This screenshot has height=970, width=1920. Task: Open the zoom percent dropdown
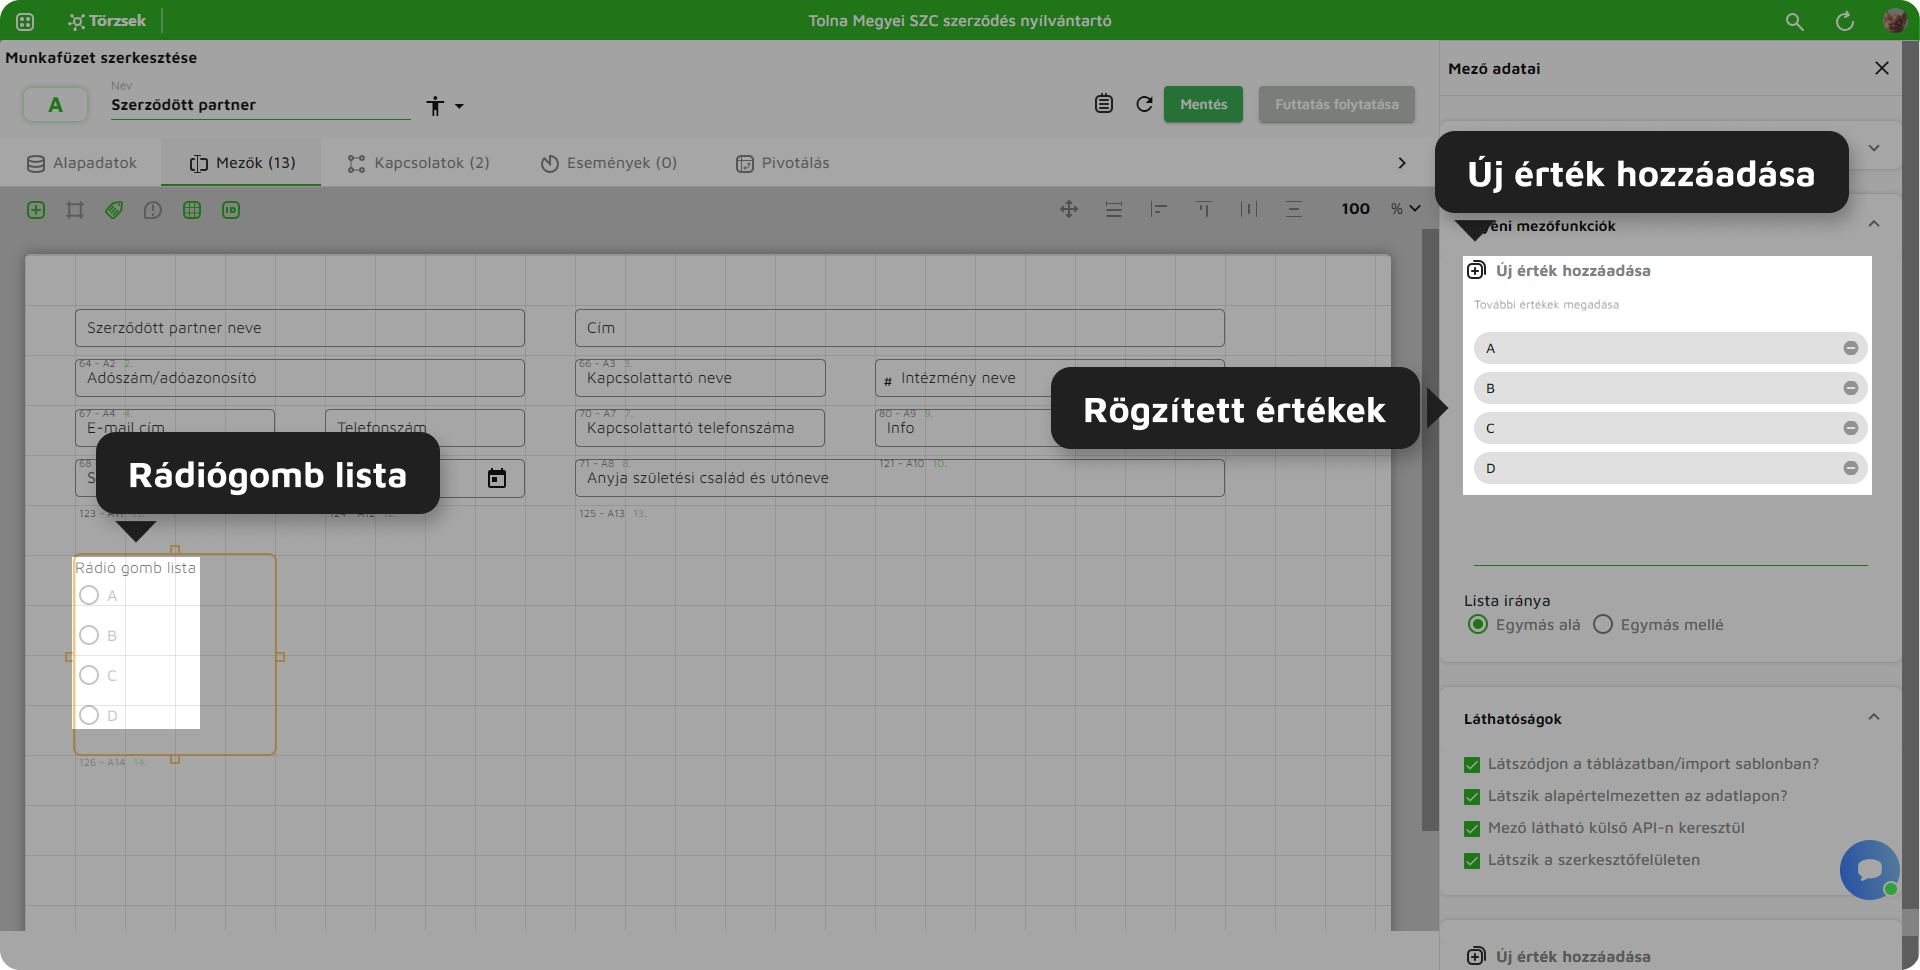1406,209
